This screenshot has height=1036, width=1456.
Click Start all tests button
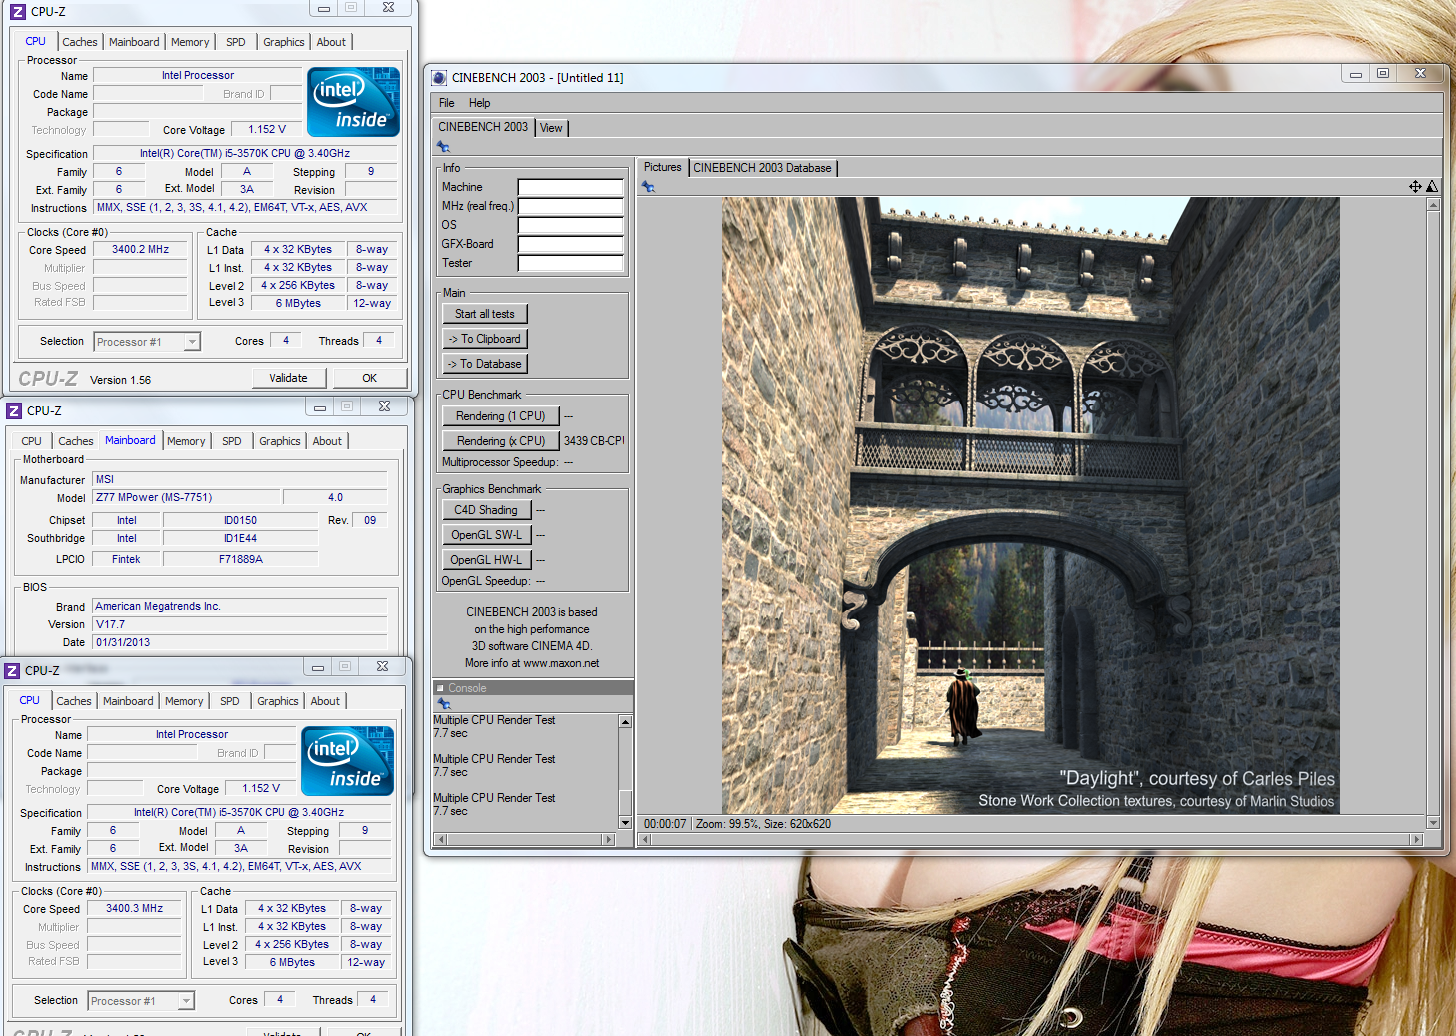485,314
